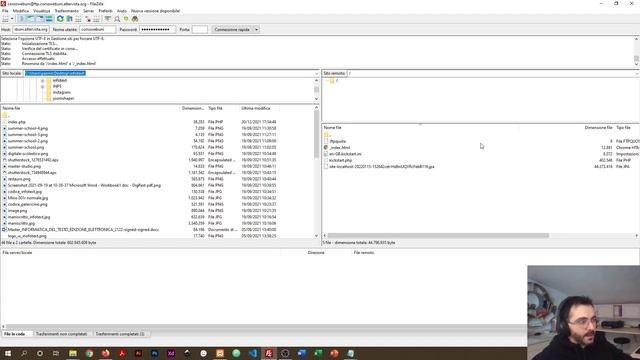Screen dimensions: 640x360
Task: Expand the infotext folder in local tree
Action: click(x=42, y=80)
